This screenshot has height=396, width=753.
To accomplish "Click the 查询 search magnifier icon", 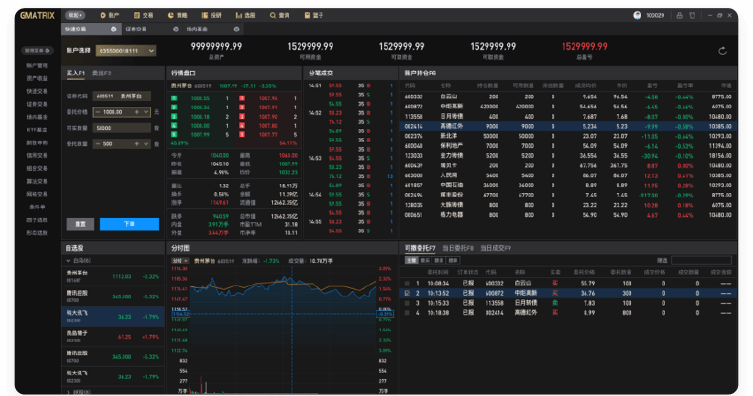I will [x=273, y=15].
